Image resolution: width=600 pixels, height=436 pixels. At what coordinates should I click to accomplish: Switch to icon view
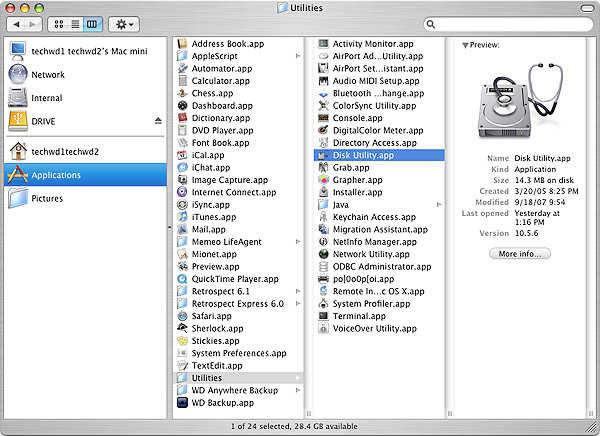58,24
